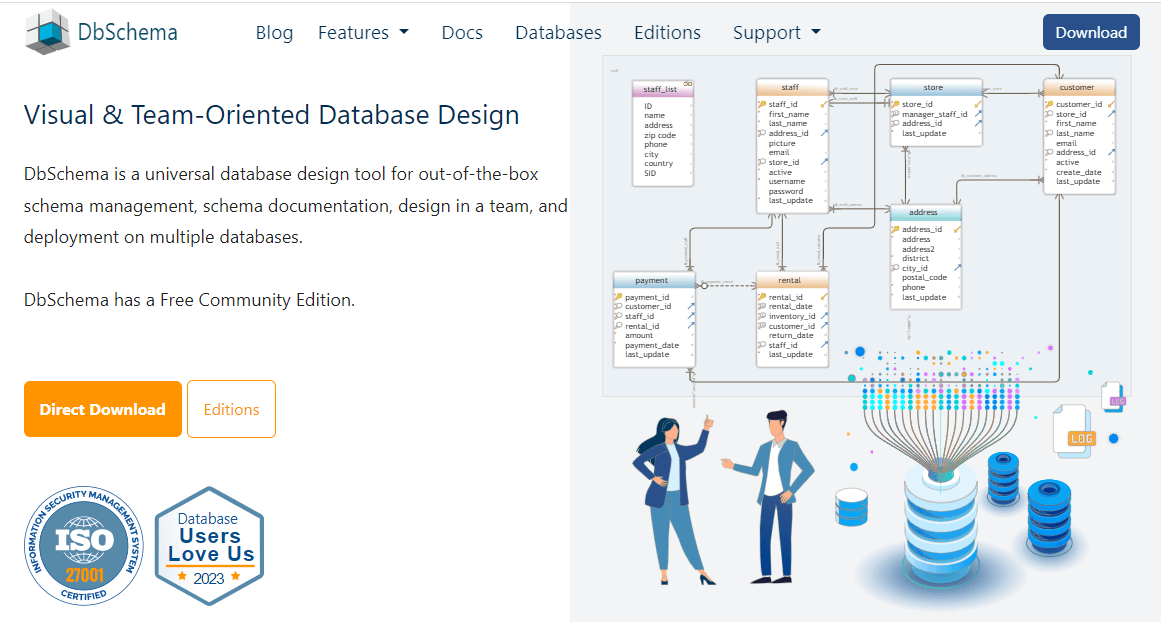Click the woman figure in illustration

click(x=676, y=500)
